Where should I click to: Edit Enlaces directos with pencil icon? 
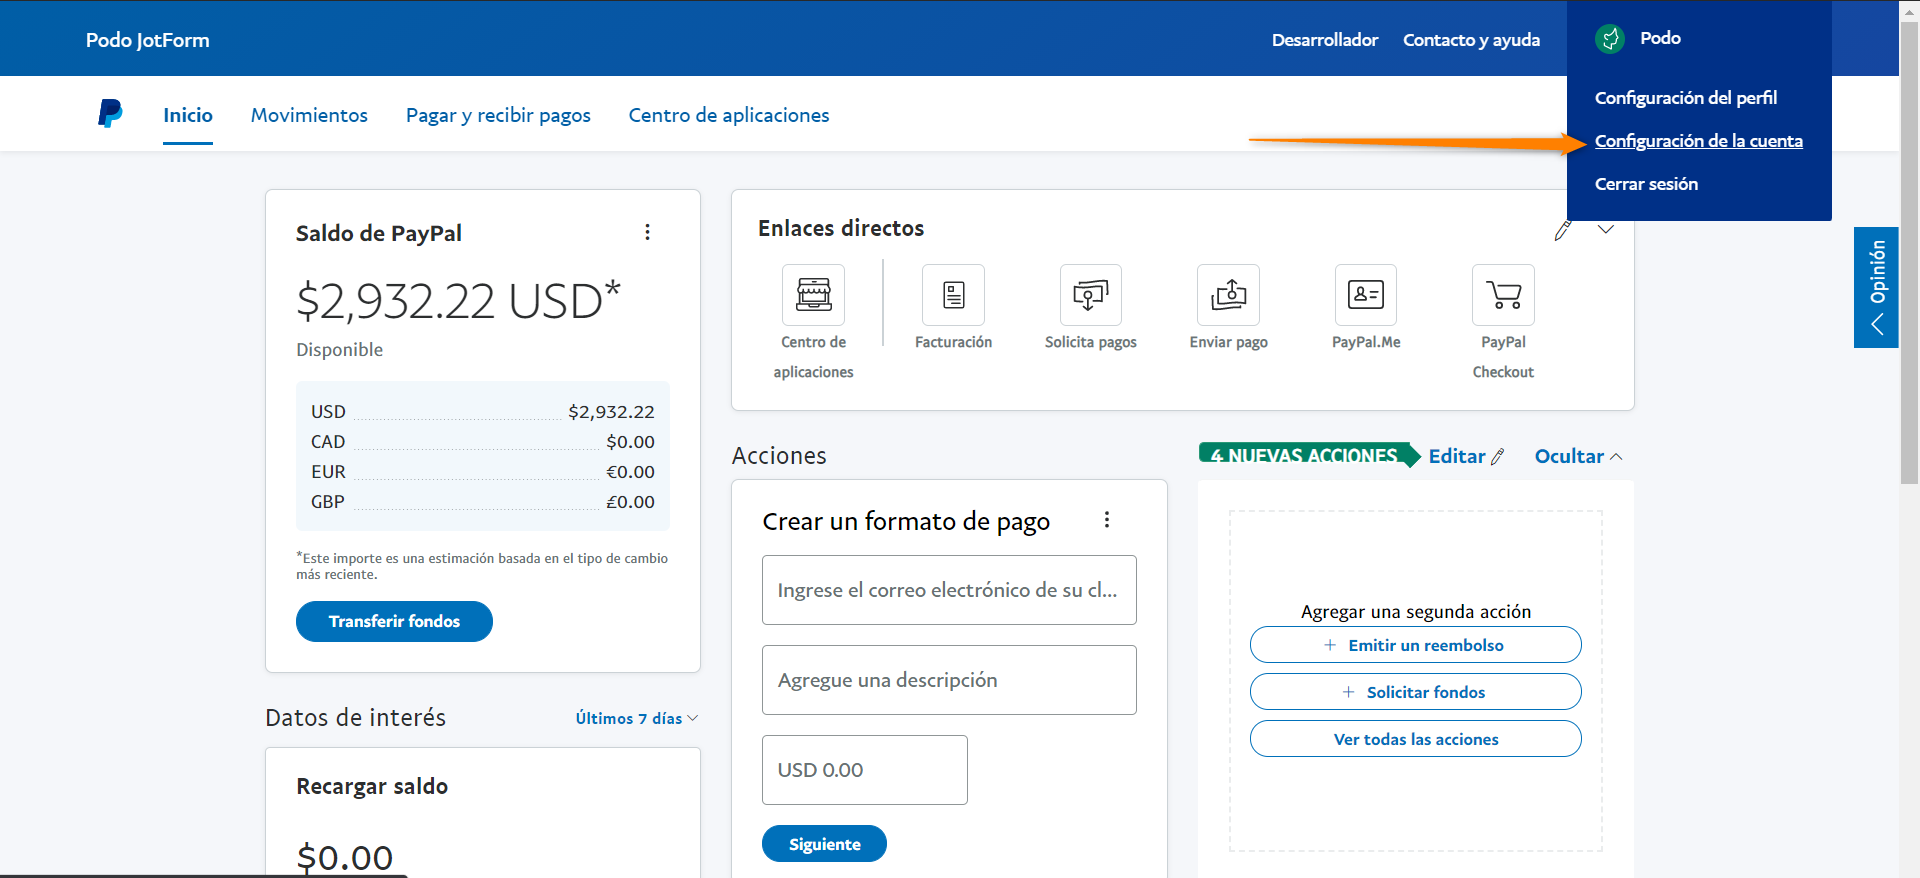tap(1563, 231)
